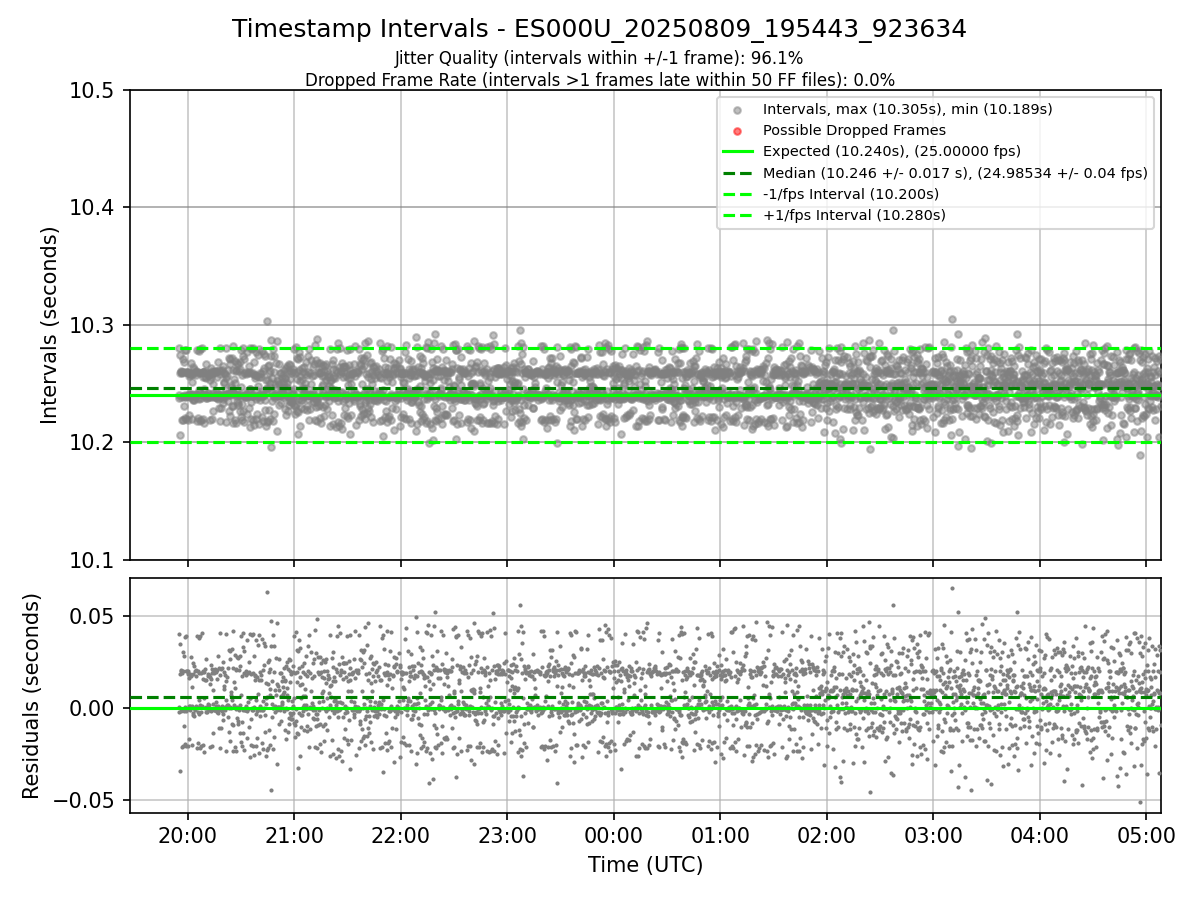Click the 'Time (UTC)' x-axis label
This screenshot has width=1200, height=900.
tap(645, 865)
